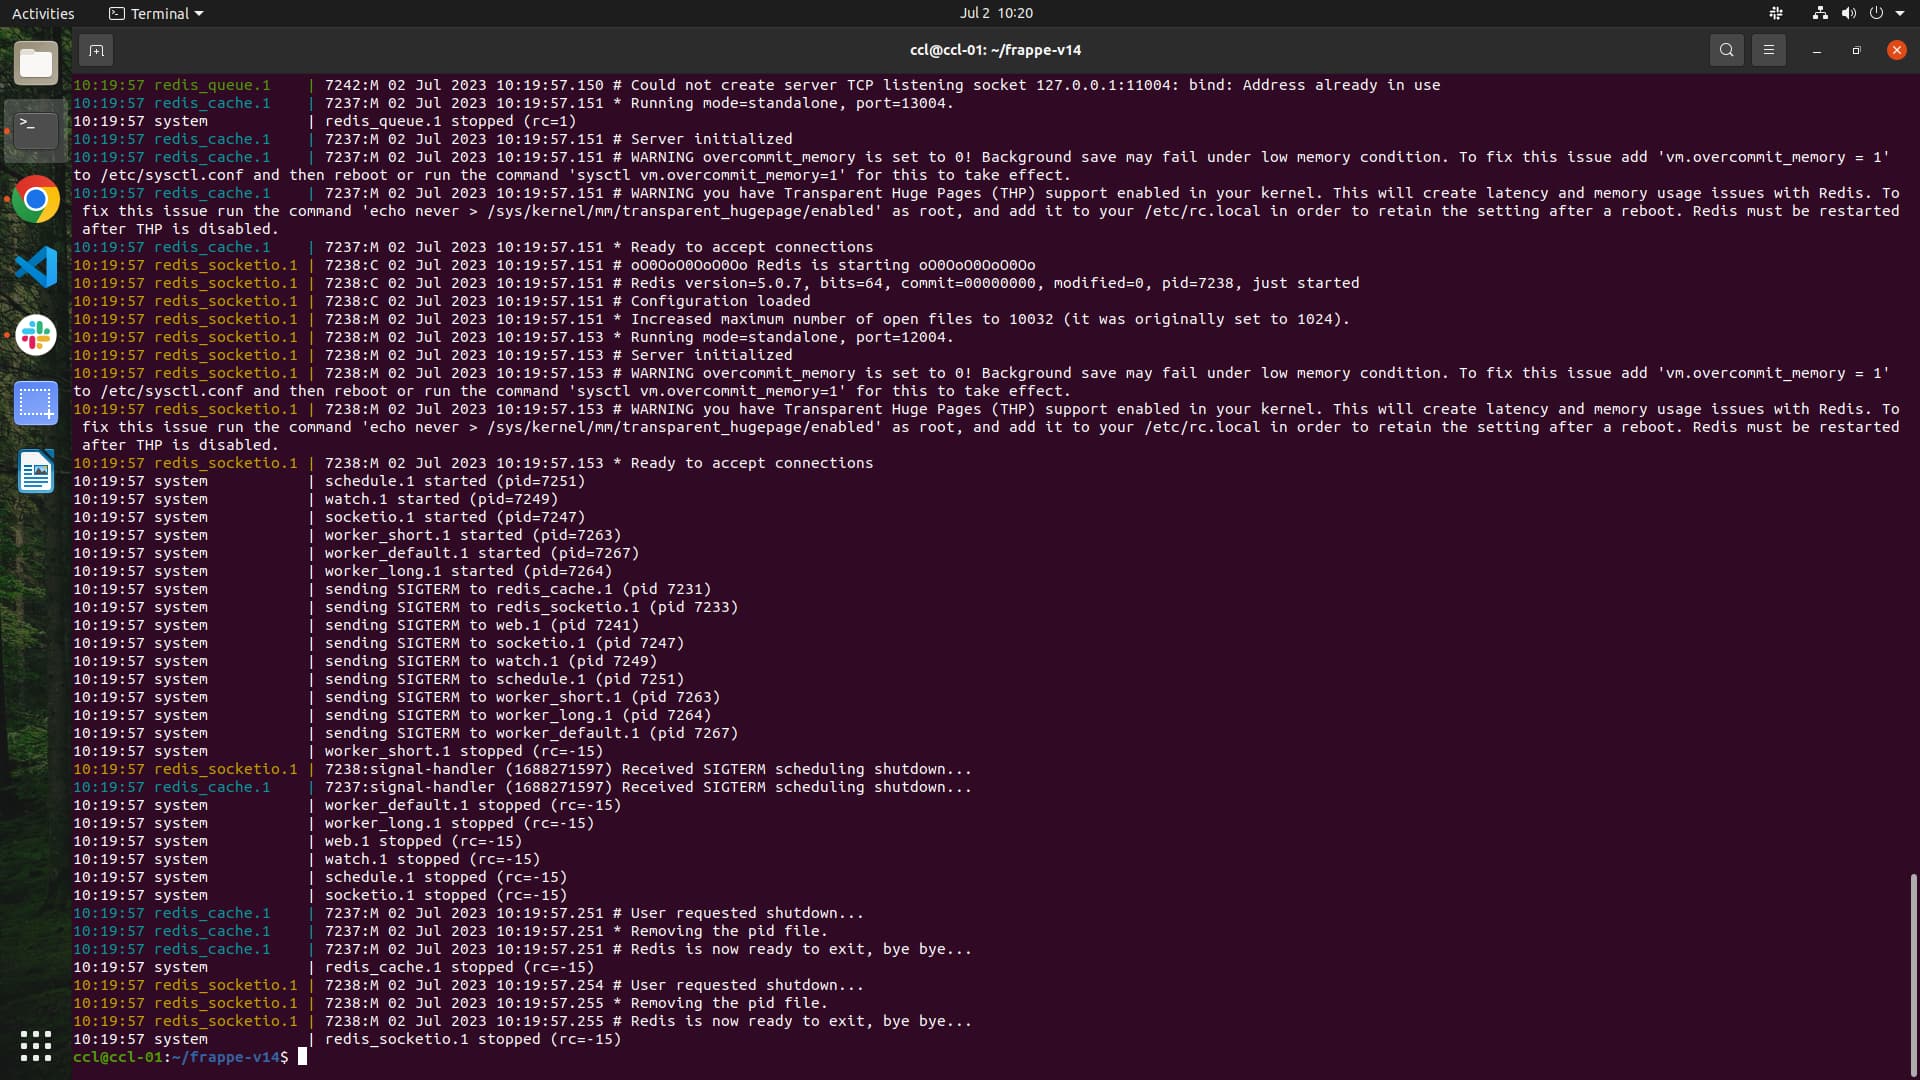
Task: Click the line 'worker_default.1 stopped (rc=-15)'
Action: pos(473,805)
